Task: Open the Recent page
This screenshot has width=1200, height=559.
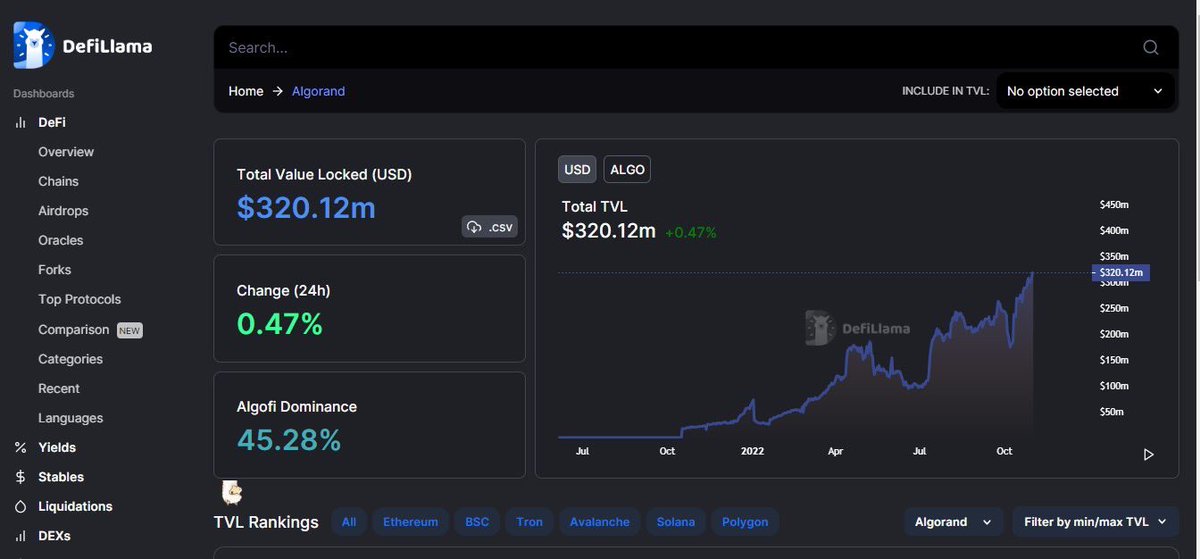Action: (59, 388)
